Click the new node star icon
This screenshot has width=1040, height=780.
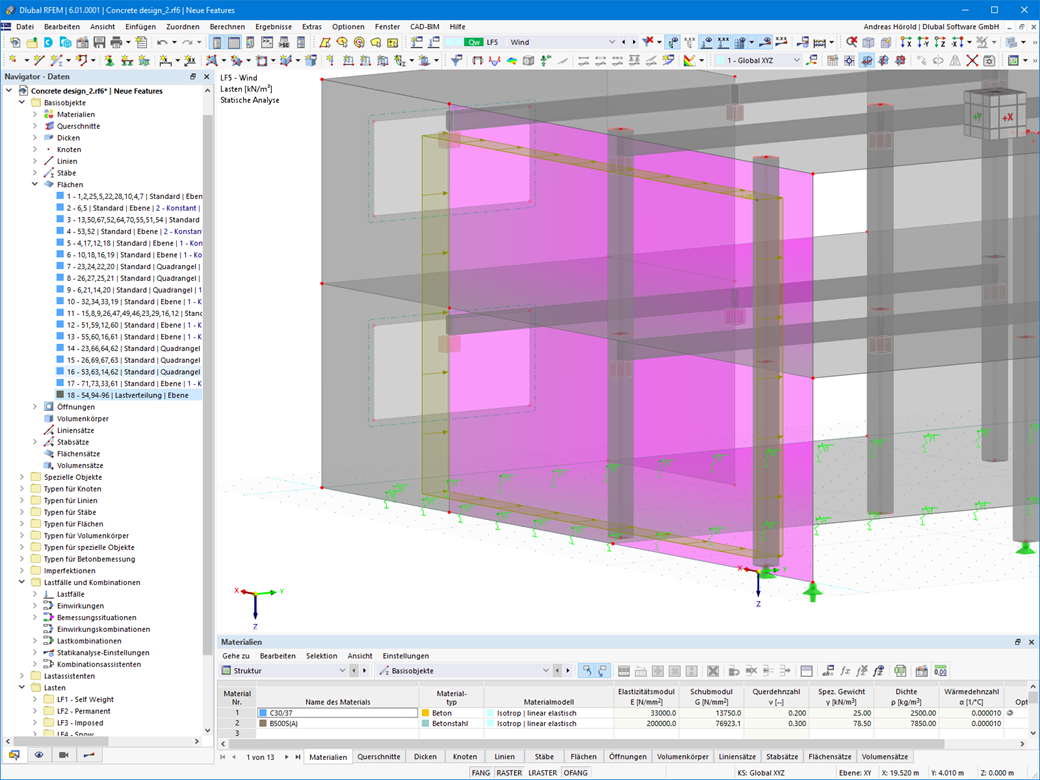pos(13,60)
